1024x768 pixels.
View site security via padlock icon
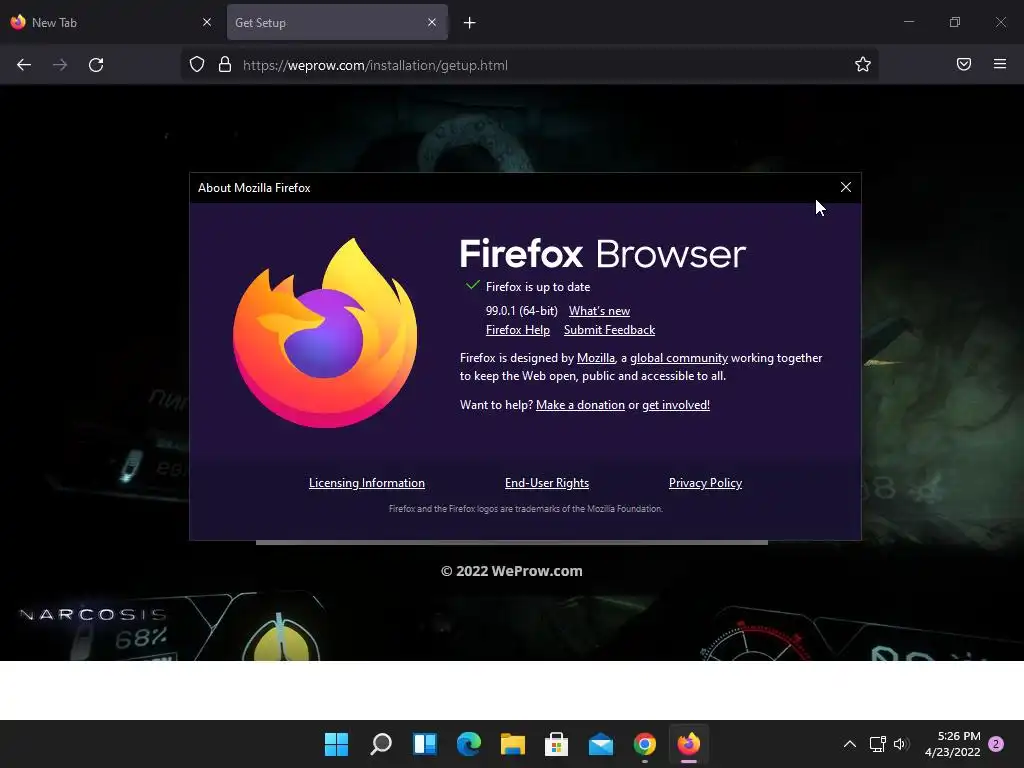225,65
